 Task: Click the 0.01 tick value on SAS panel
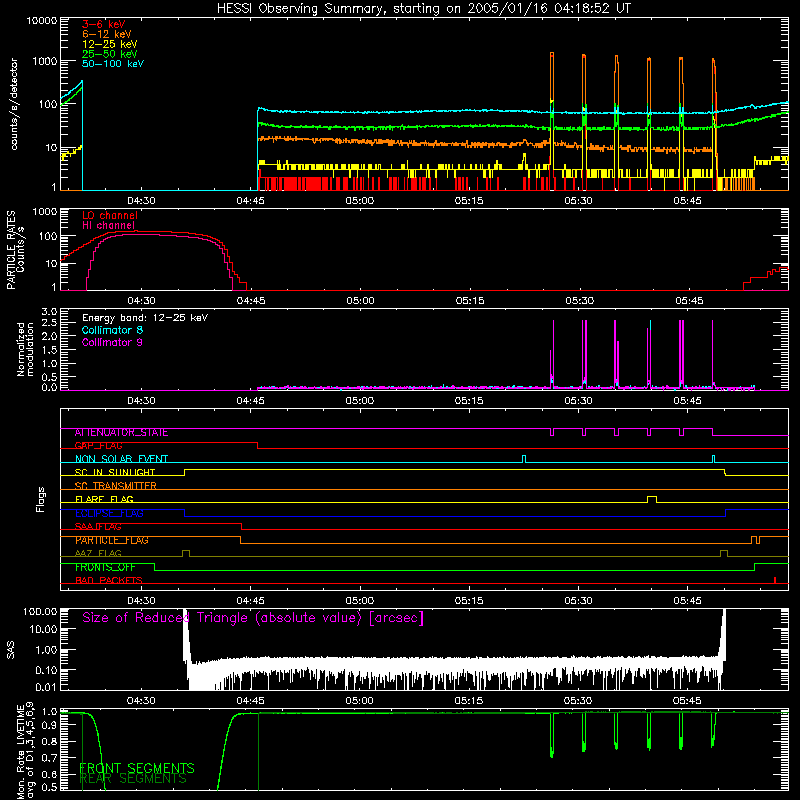(x=46, y=687)
